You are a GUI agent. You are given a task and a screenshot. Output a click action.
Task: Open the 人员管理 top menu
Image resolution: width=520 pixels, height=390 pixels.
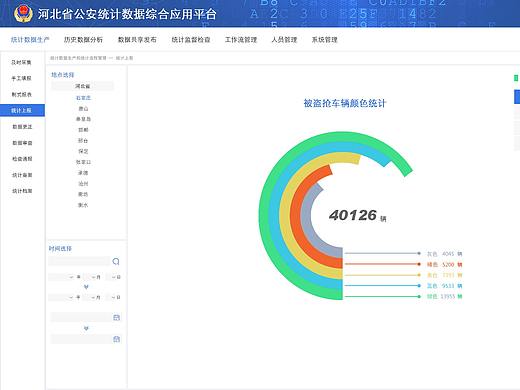[x=284, y=40]
